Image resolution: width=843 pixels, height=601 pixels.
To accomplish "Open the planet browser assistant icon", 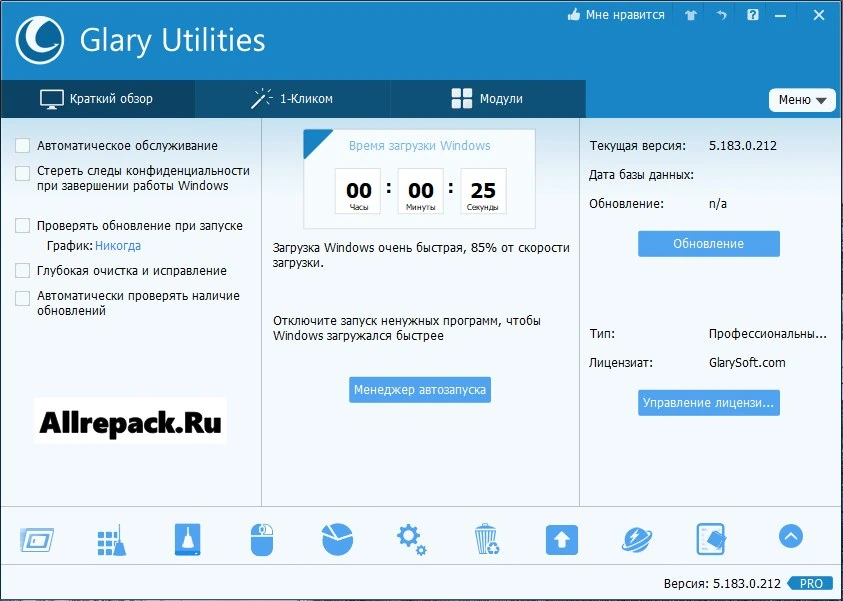I will [x=637, y=540].
